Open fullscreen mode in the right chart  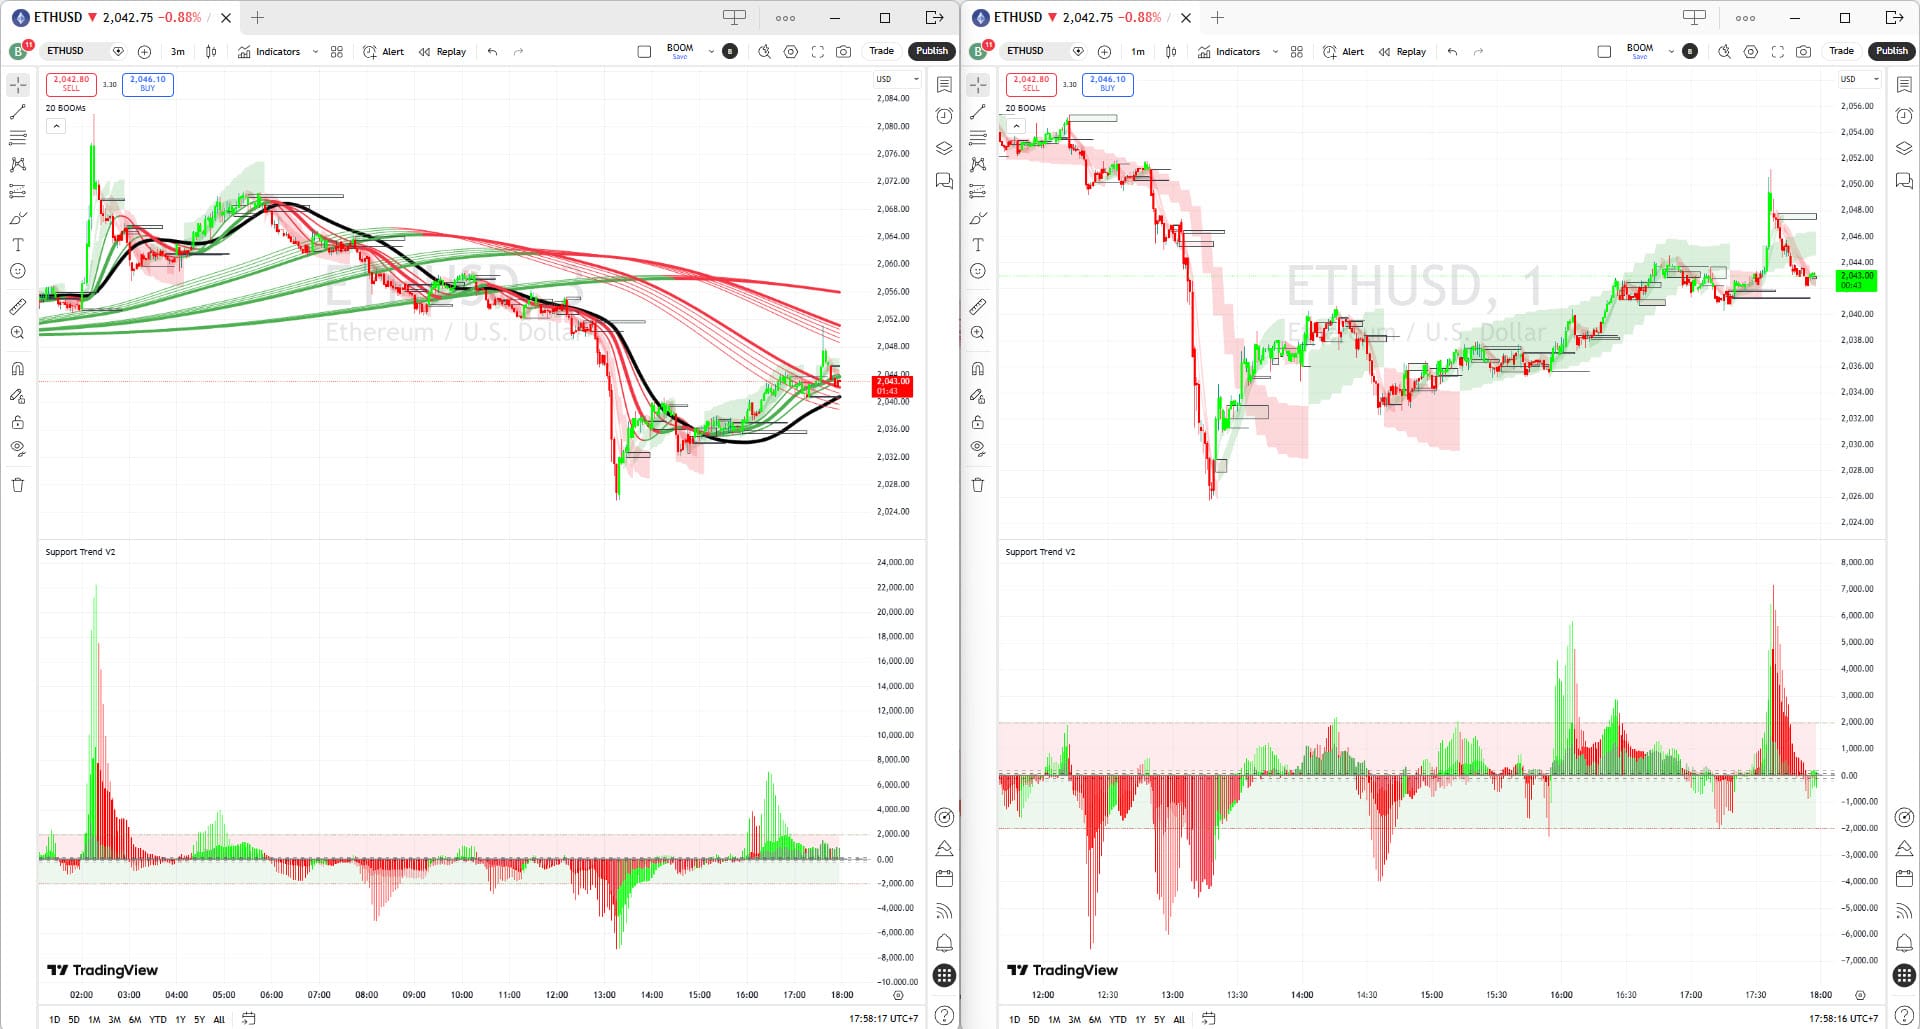[1777, 52]
